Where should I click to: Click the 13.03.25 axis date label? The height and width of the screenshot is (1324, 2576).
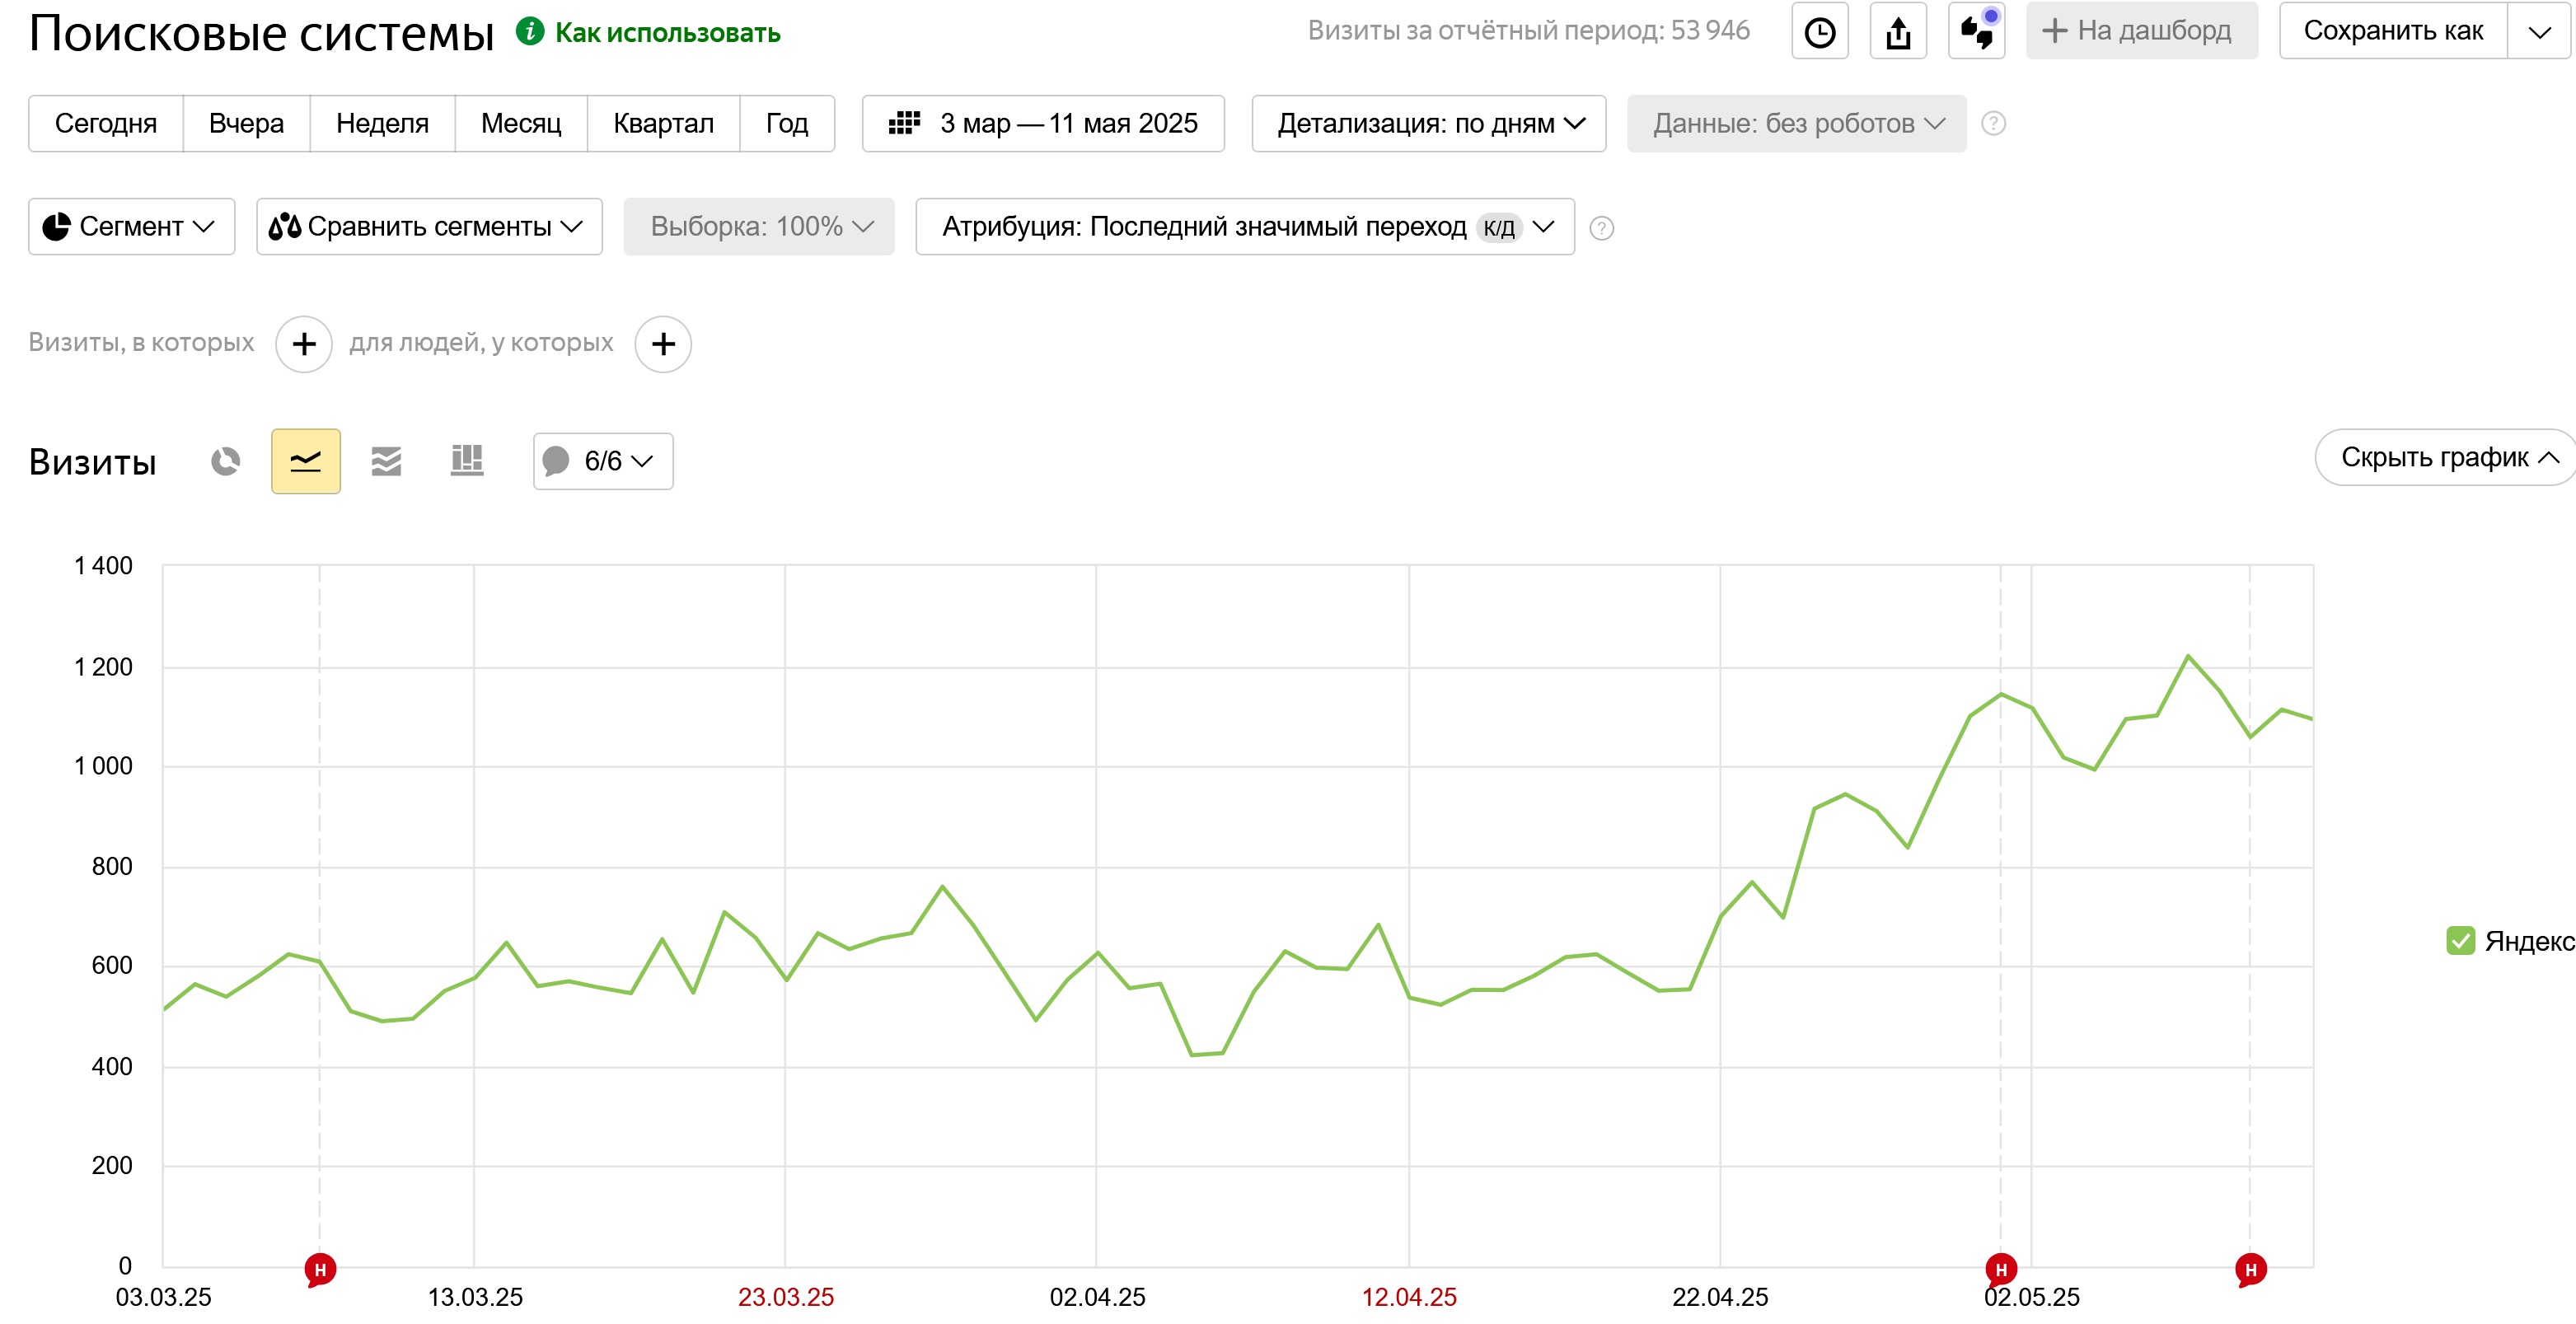(475, 1298)
